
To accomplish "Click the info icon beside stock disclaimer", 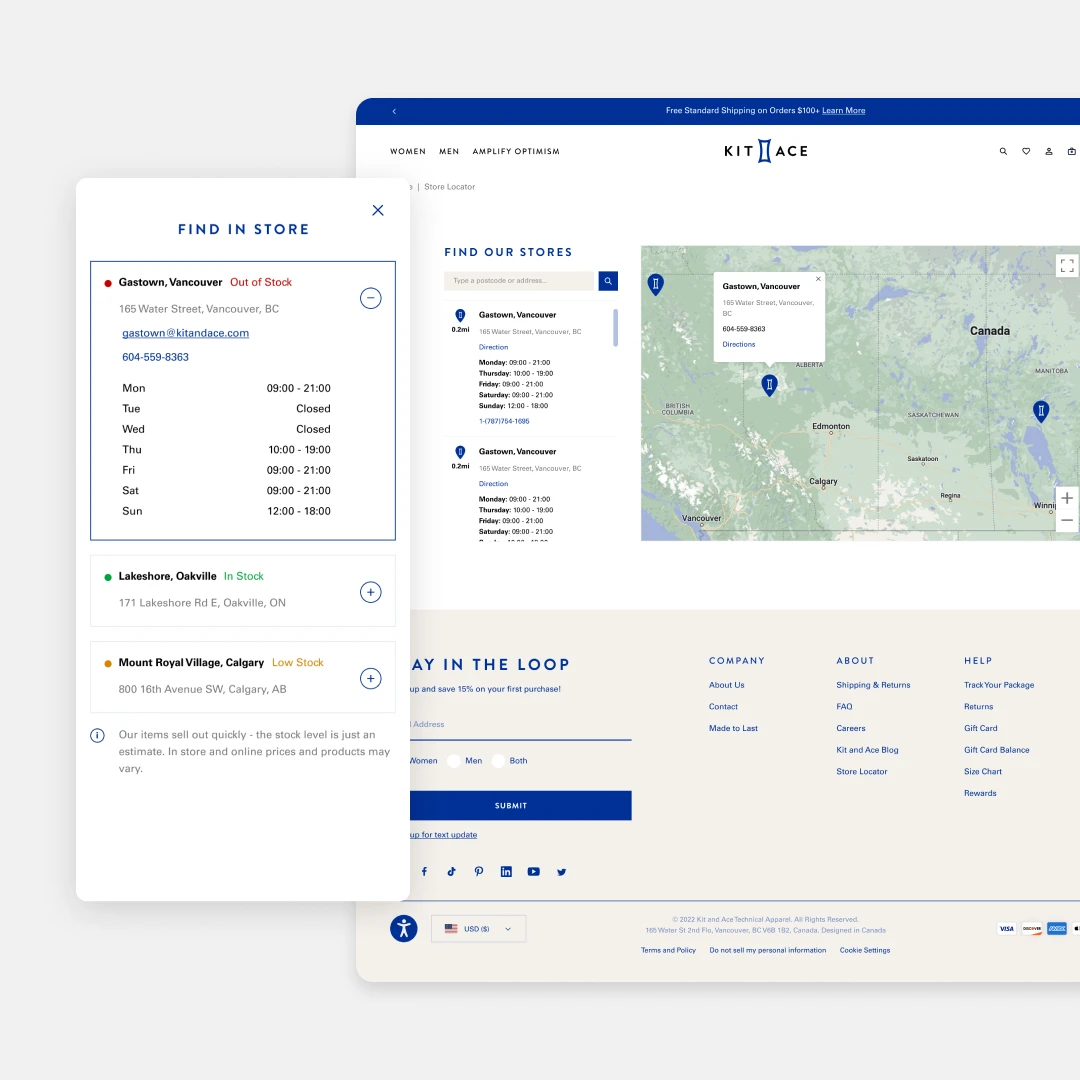I will [98, 736].
